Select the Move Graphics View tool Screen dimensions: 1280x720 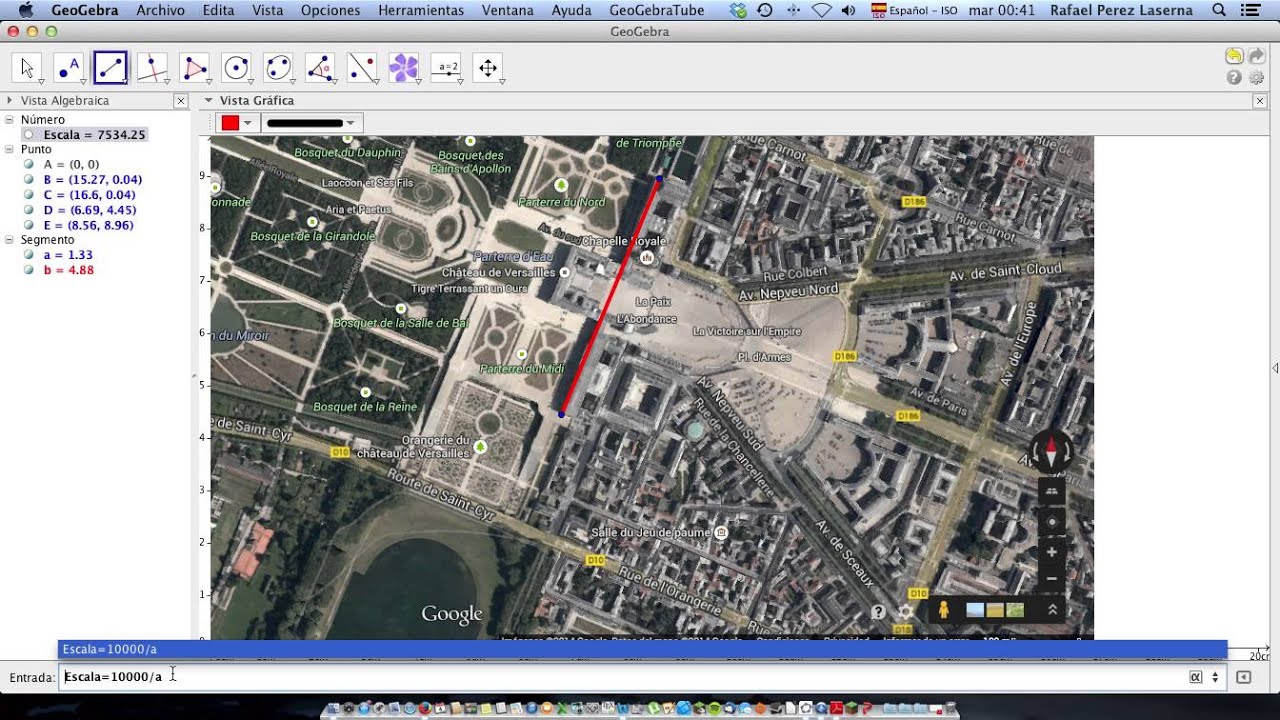point(488,68)
